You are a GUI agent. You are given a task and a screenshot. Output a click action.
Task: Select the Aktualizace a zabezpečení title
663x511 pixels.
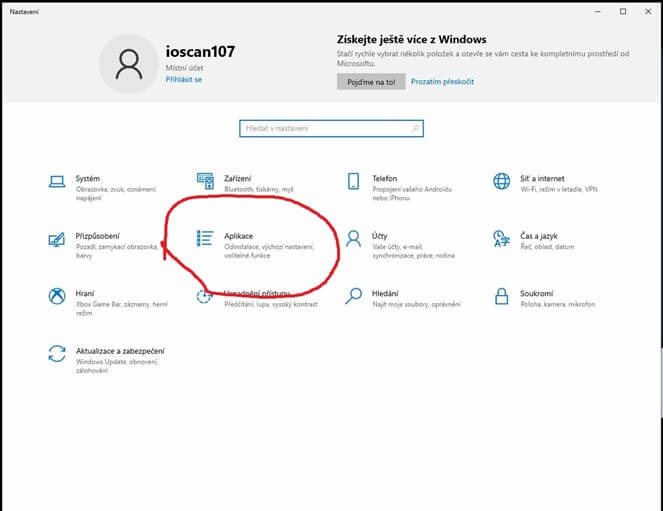(120, 351)
